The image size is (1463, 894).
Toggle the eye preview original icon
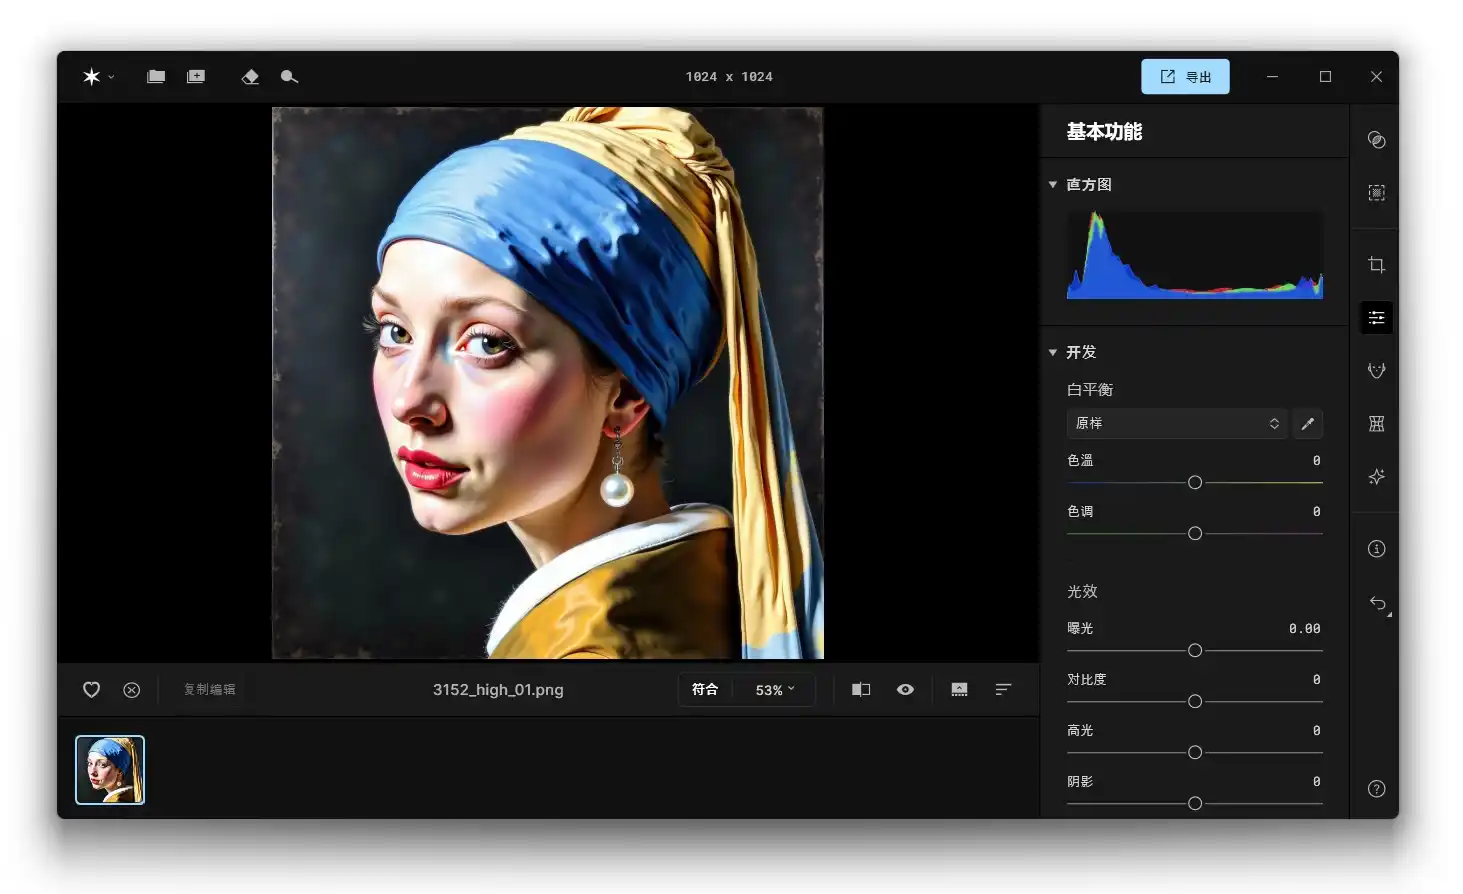tap(905, 690)
